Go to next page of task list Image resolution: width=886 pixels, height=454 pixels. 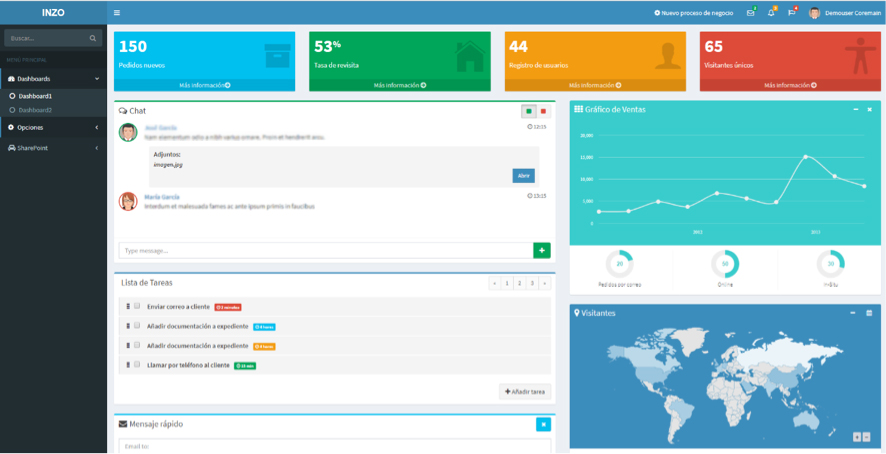click(545, 283)
